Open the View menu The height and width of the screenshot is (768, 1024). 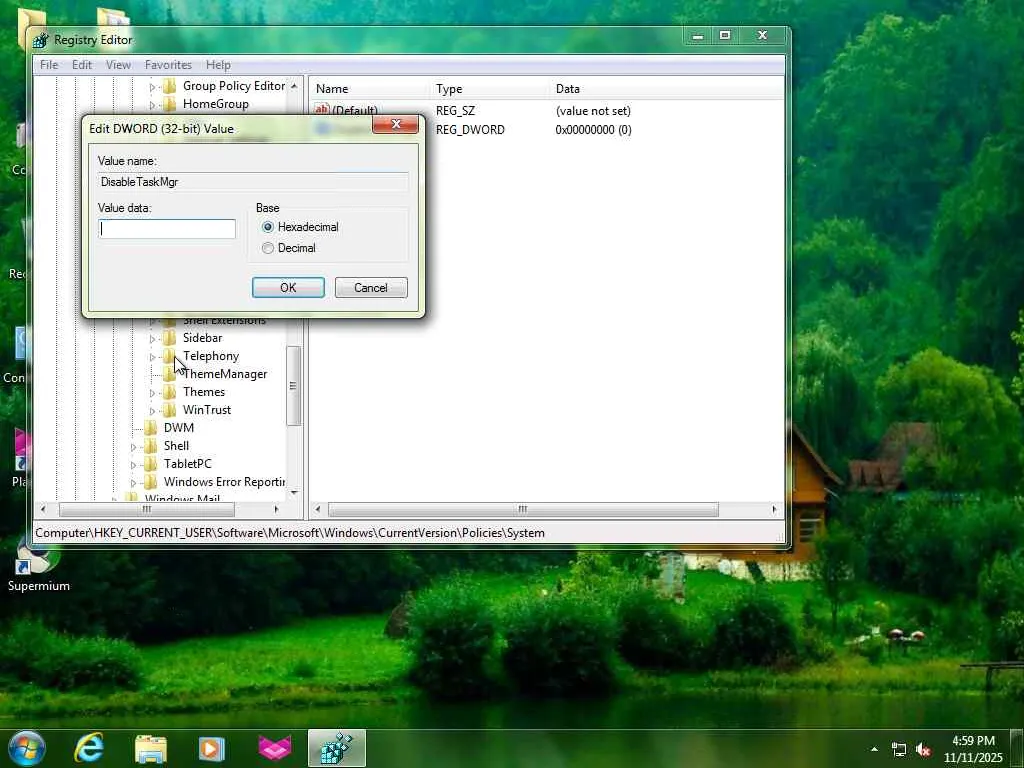click(118, 65)
